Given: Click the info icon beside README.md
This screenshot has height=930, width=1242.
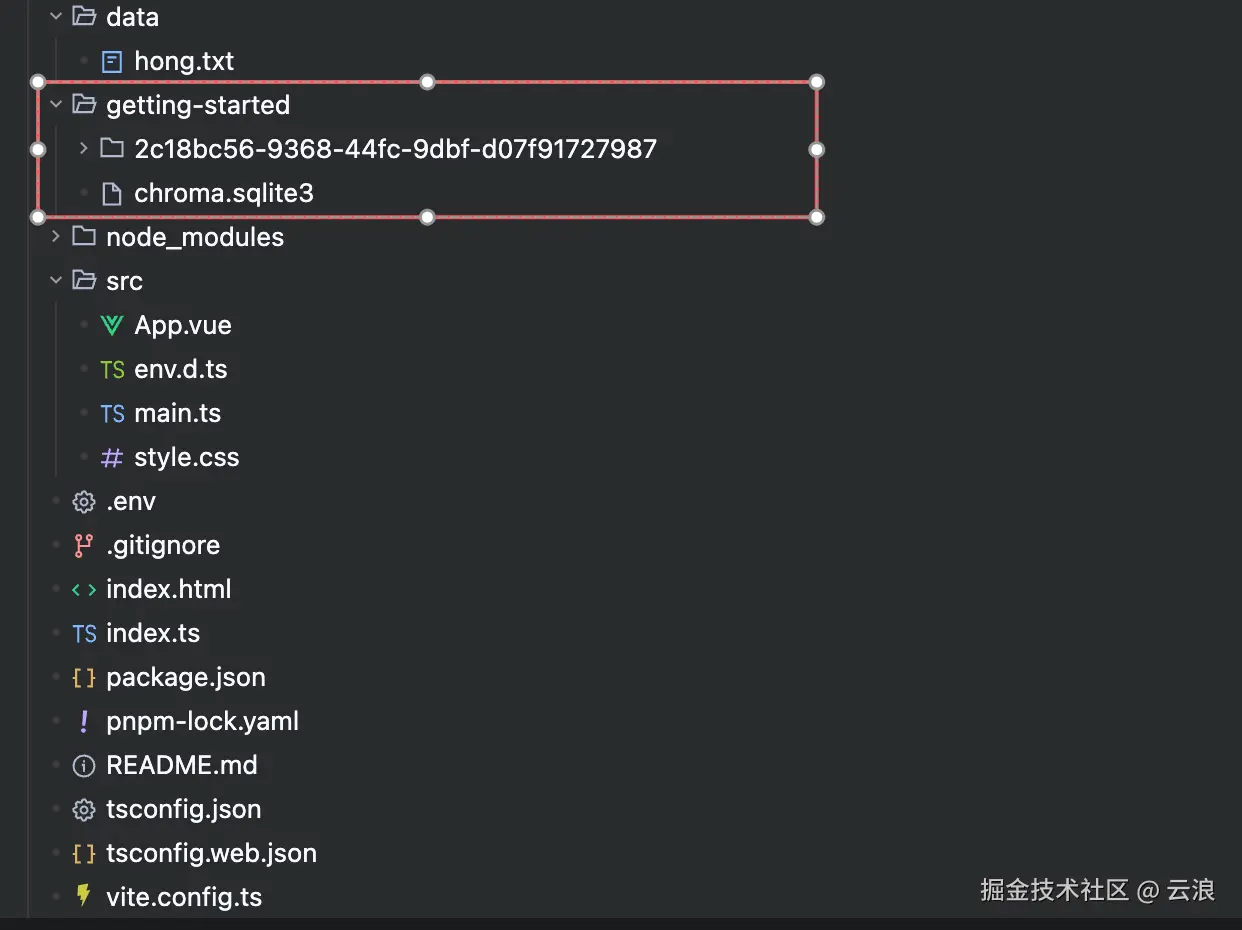Looking at the screenshot, I should [84, 766].
